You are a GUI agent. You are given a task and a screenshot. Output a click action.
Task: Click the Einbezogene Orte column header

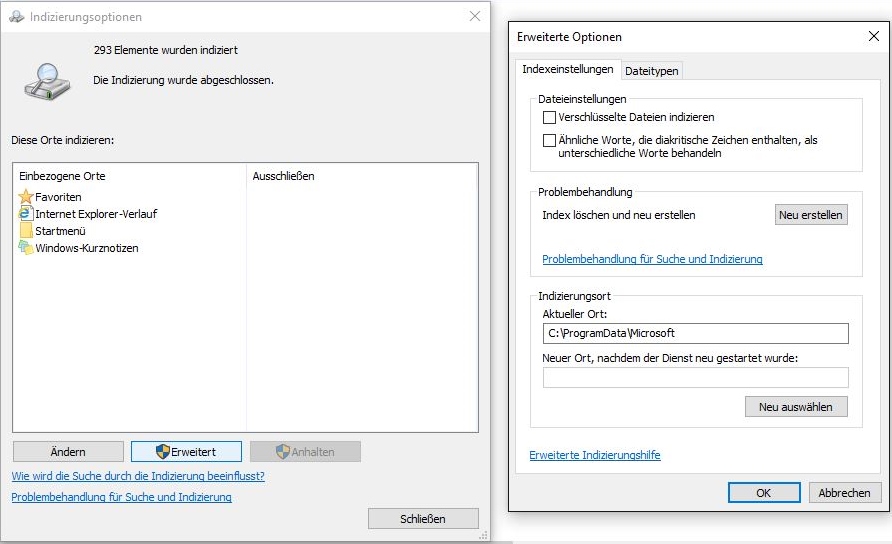[x=62, y=176]
